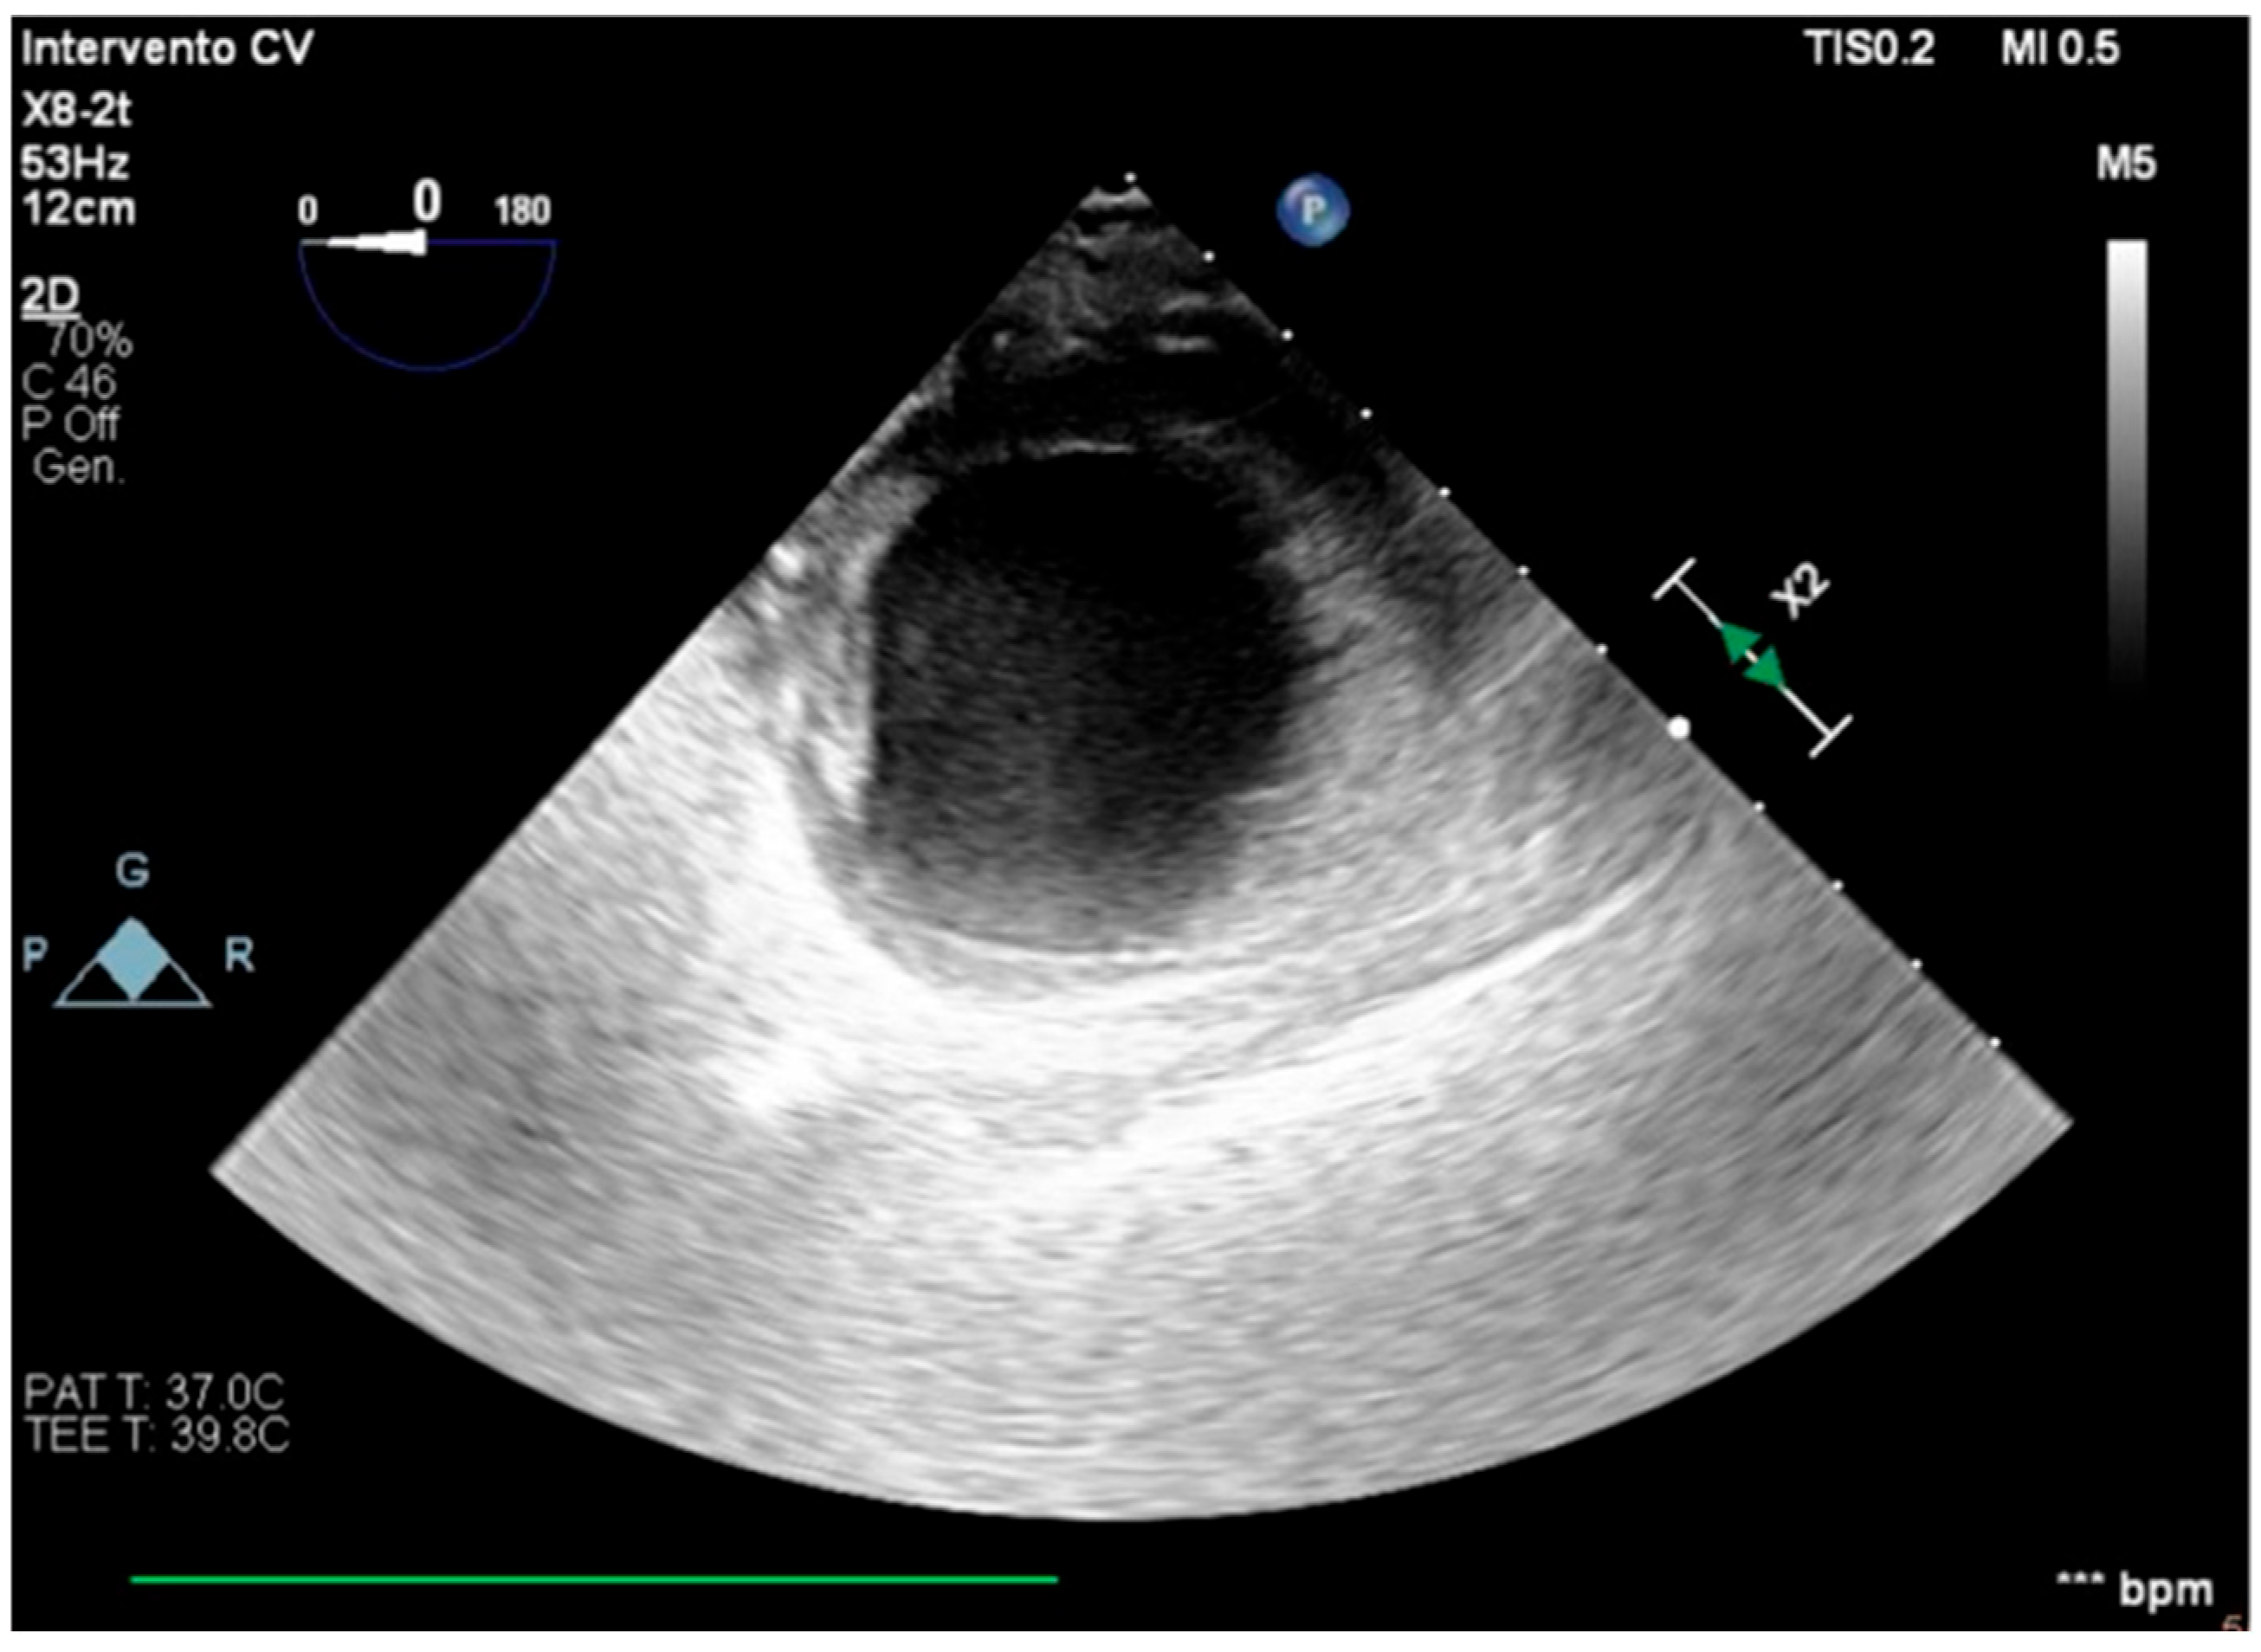Click the C 46 compression value
The width and height of the screenshot is (2261, 1652).
68,383
